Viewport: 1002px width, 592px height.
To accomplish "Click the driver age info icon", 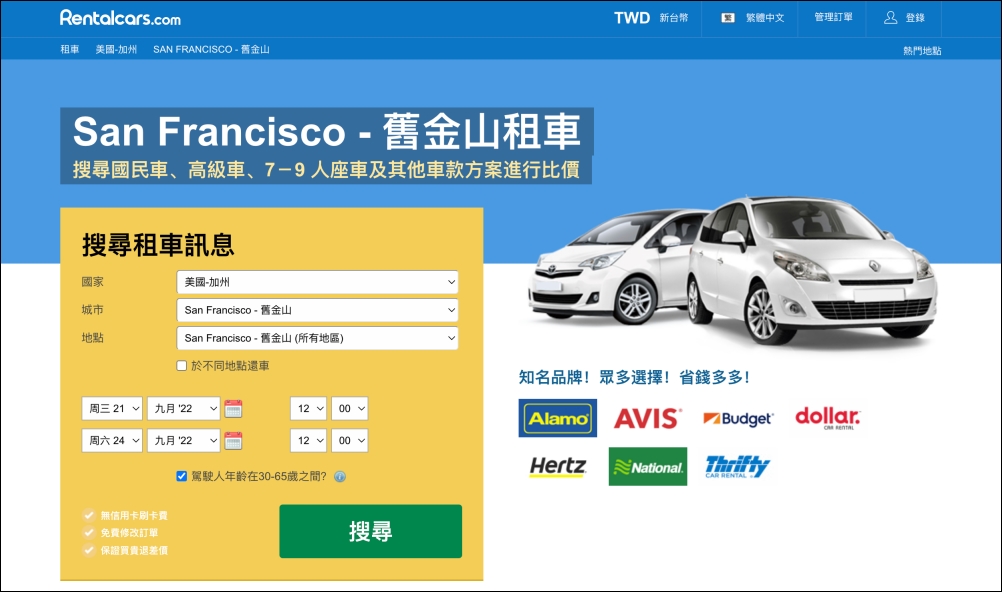I will [x=340, y=476].
